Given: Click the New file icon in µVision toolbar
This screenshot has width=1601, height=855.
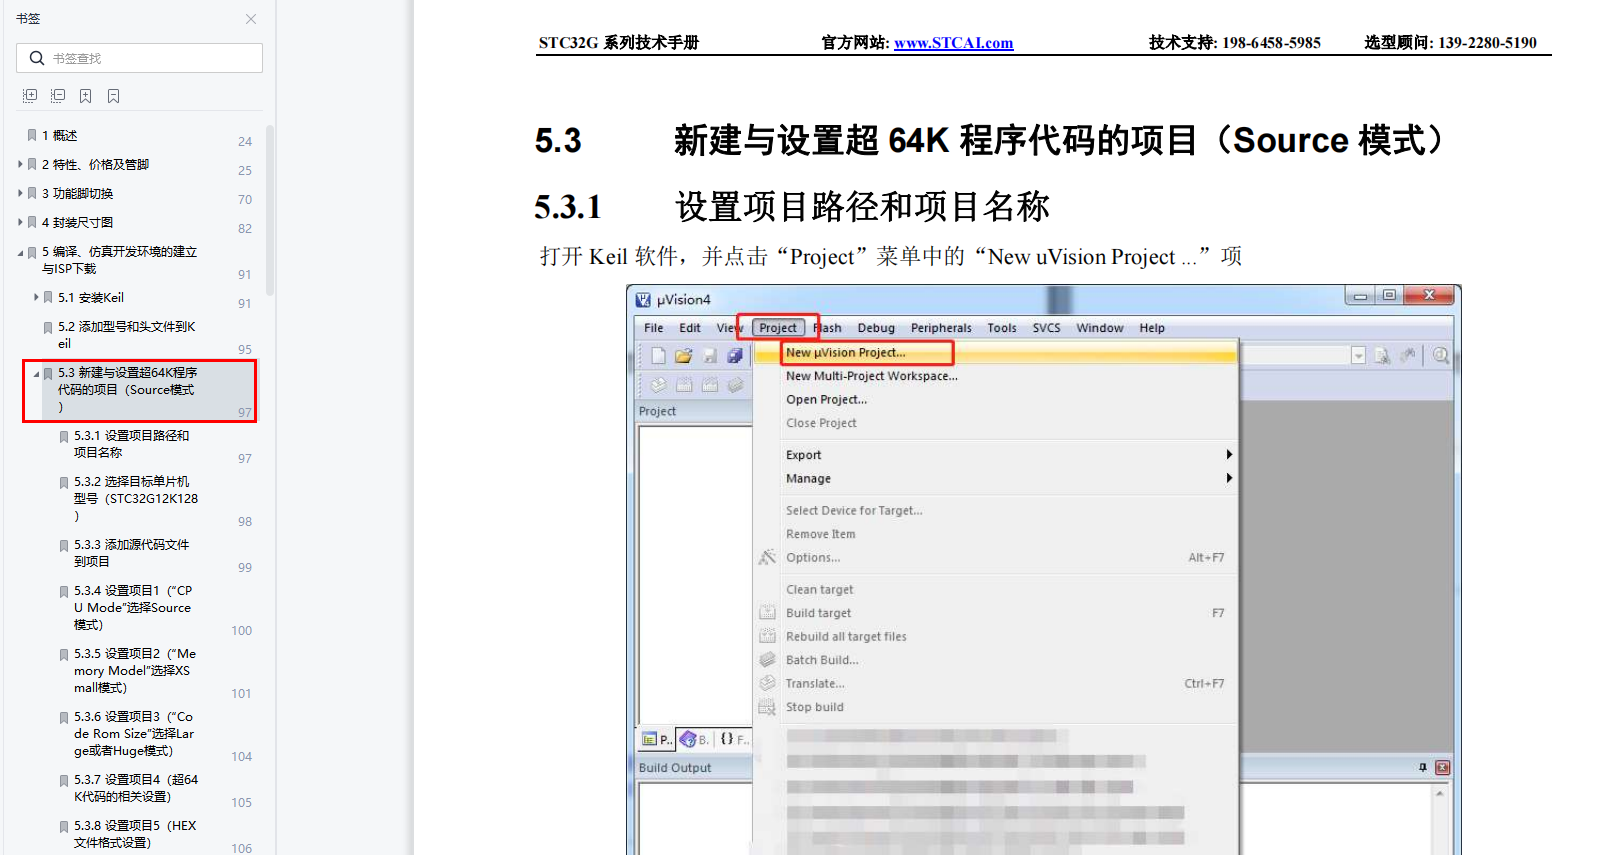Looking at the screenshot, I should [658, 355].
